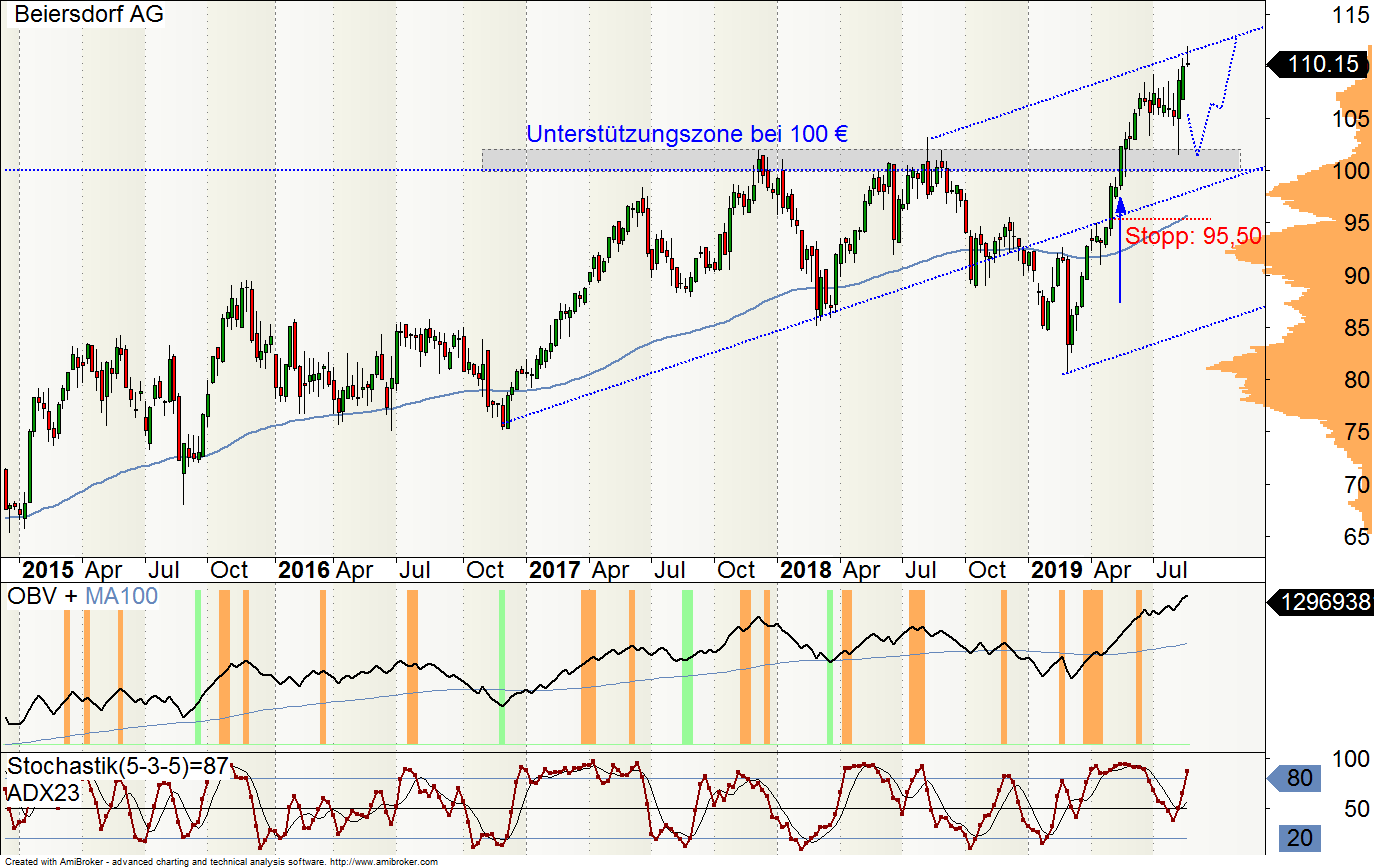Click the blue upward arrow near April 2019

click(1120, 250)
